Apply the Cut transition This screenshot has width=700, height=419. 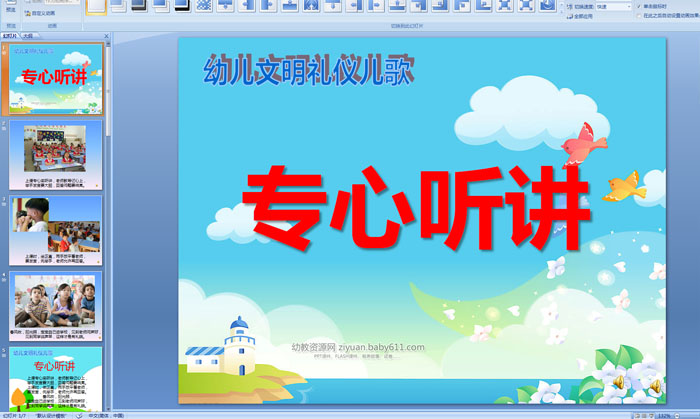(161, 5)
